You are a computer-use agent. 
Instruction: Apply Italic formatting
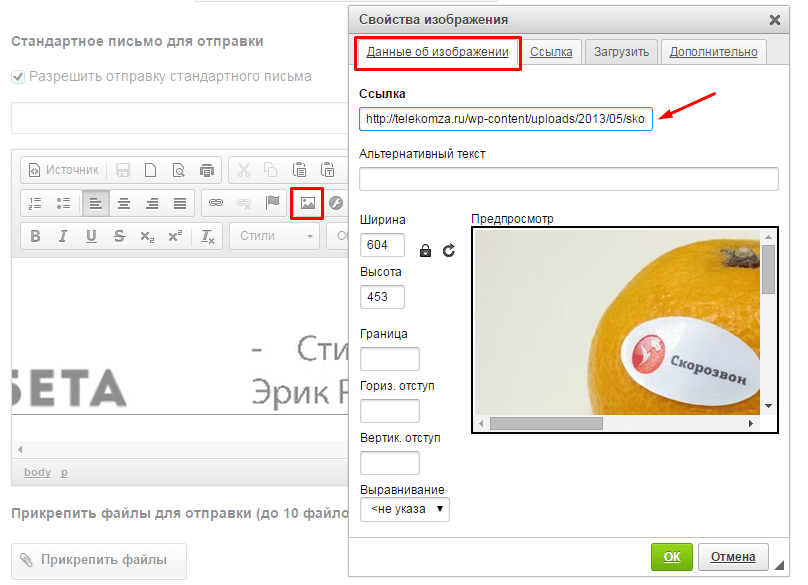point(63,236)
